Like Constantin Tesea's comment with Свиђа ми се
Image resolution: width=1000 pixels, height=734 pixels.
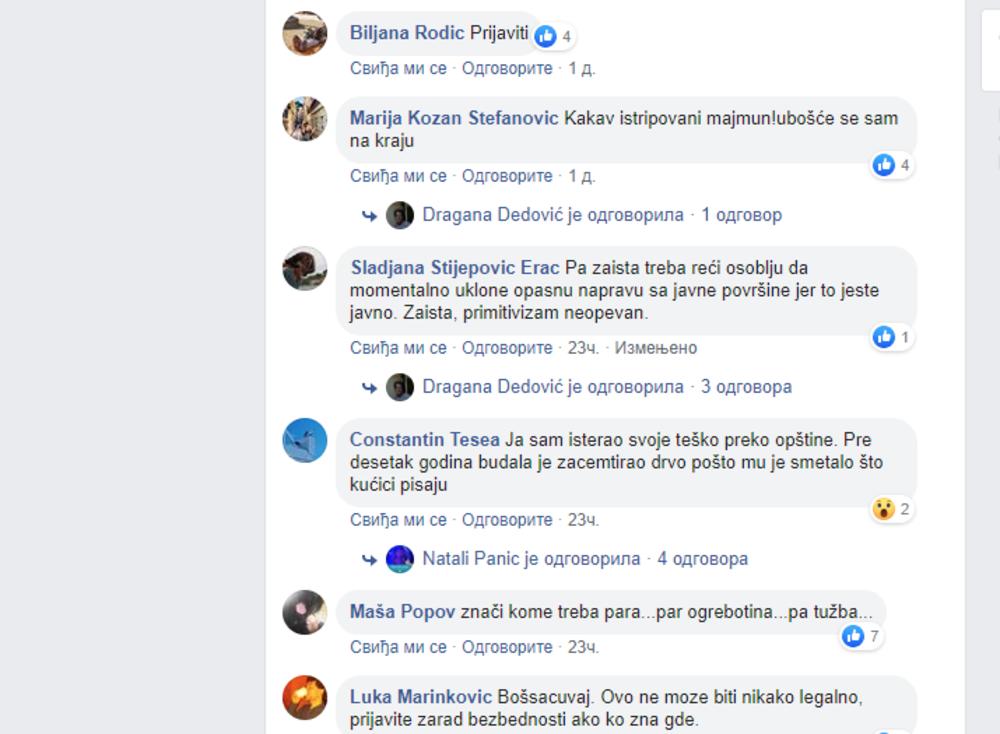point(398,520)
